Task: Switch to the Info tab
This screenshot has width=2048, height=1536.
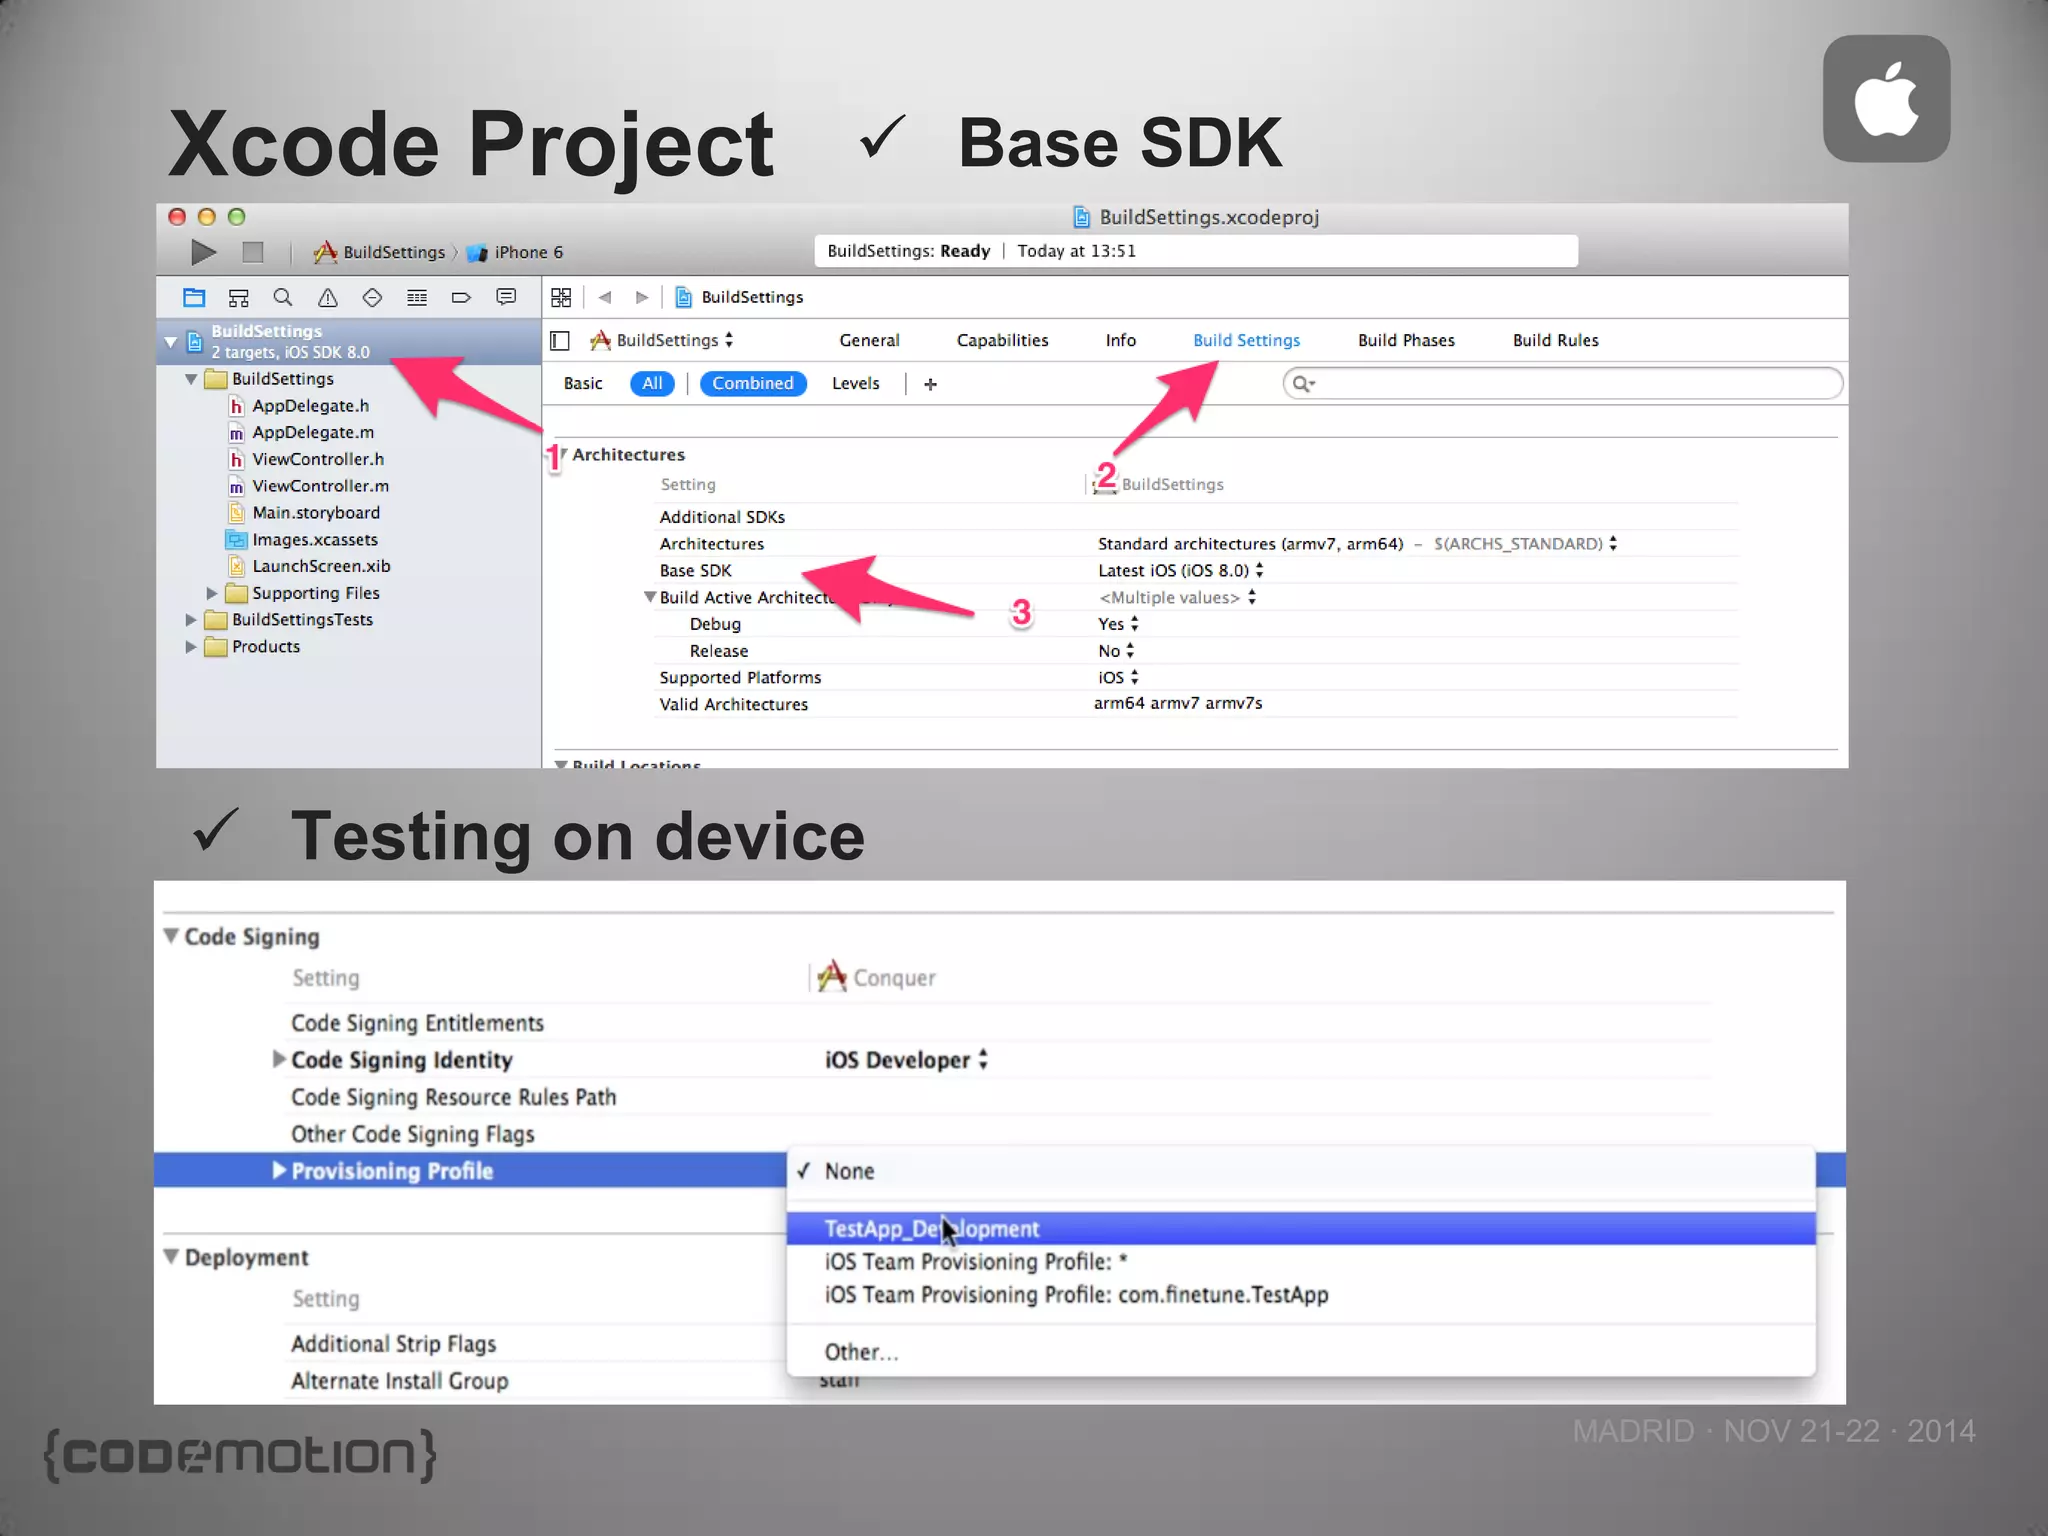Action: (x=1120, y=340)
